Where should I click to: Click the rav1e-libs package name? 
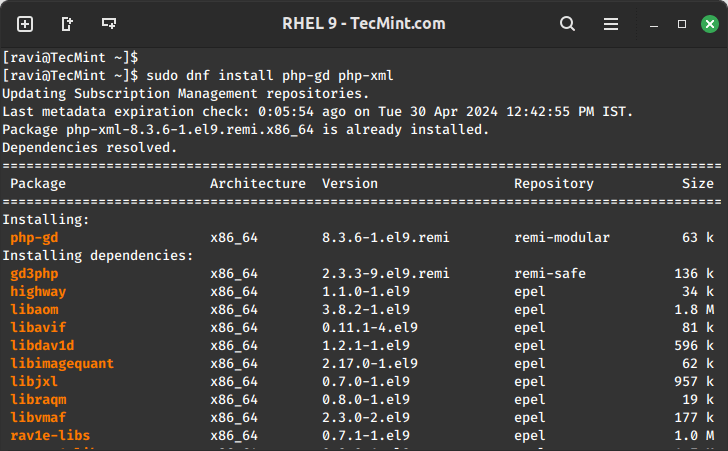tap(50, 435)
